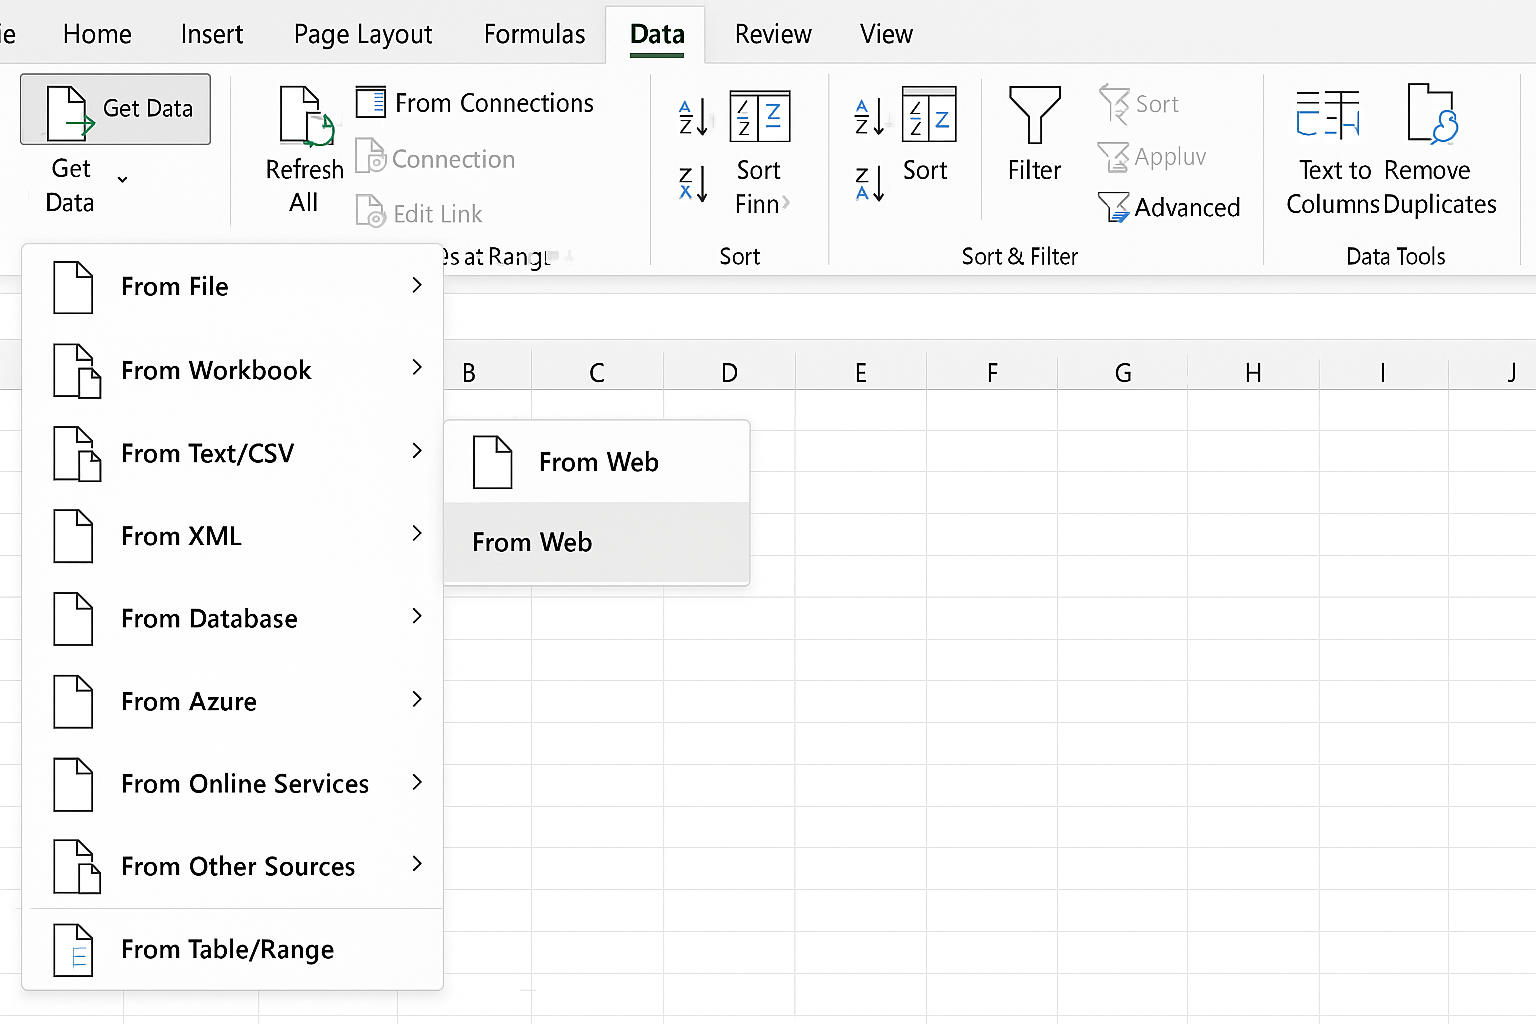Click the Refresh All icon
The height and width of the screenshot is (1024, 1536).
(305, 115)
